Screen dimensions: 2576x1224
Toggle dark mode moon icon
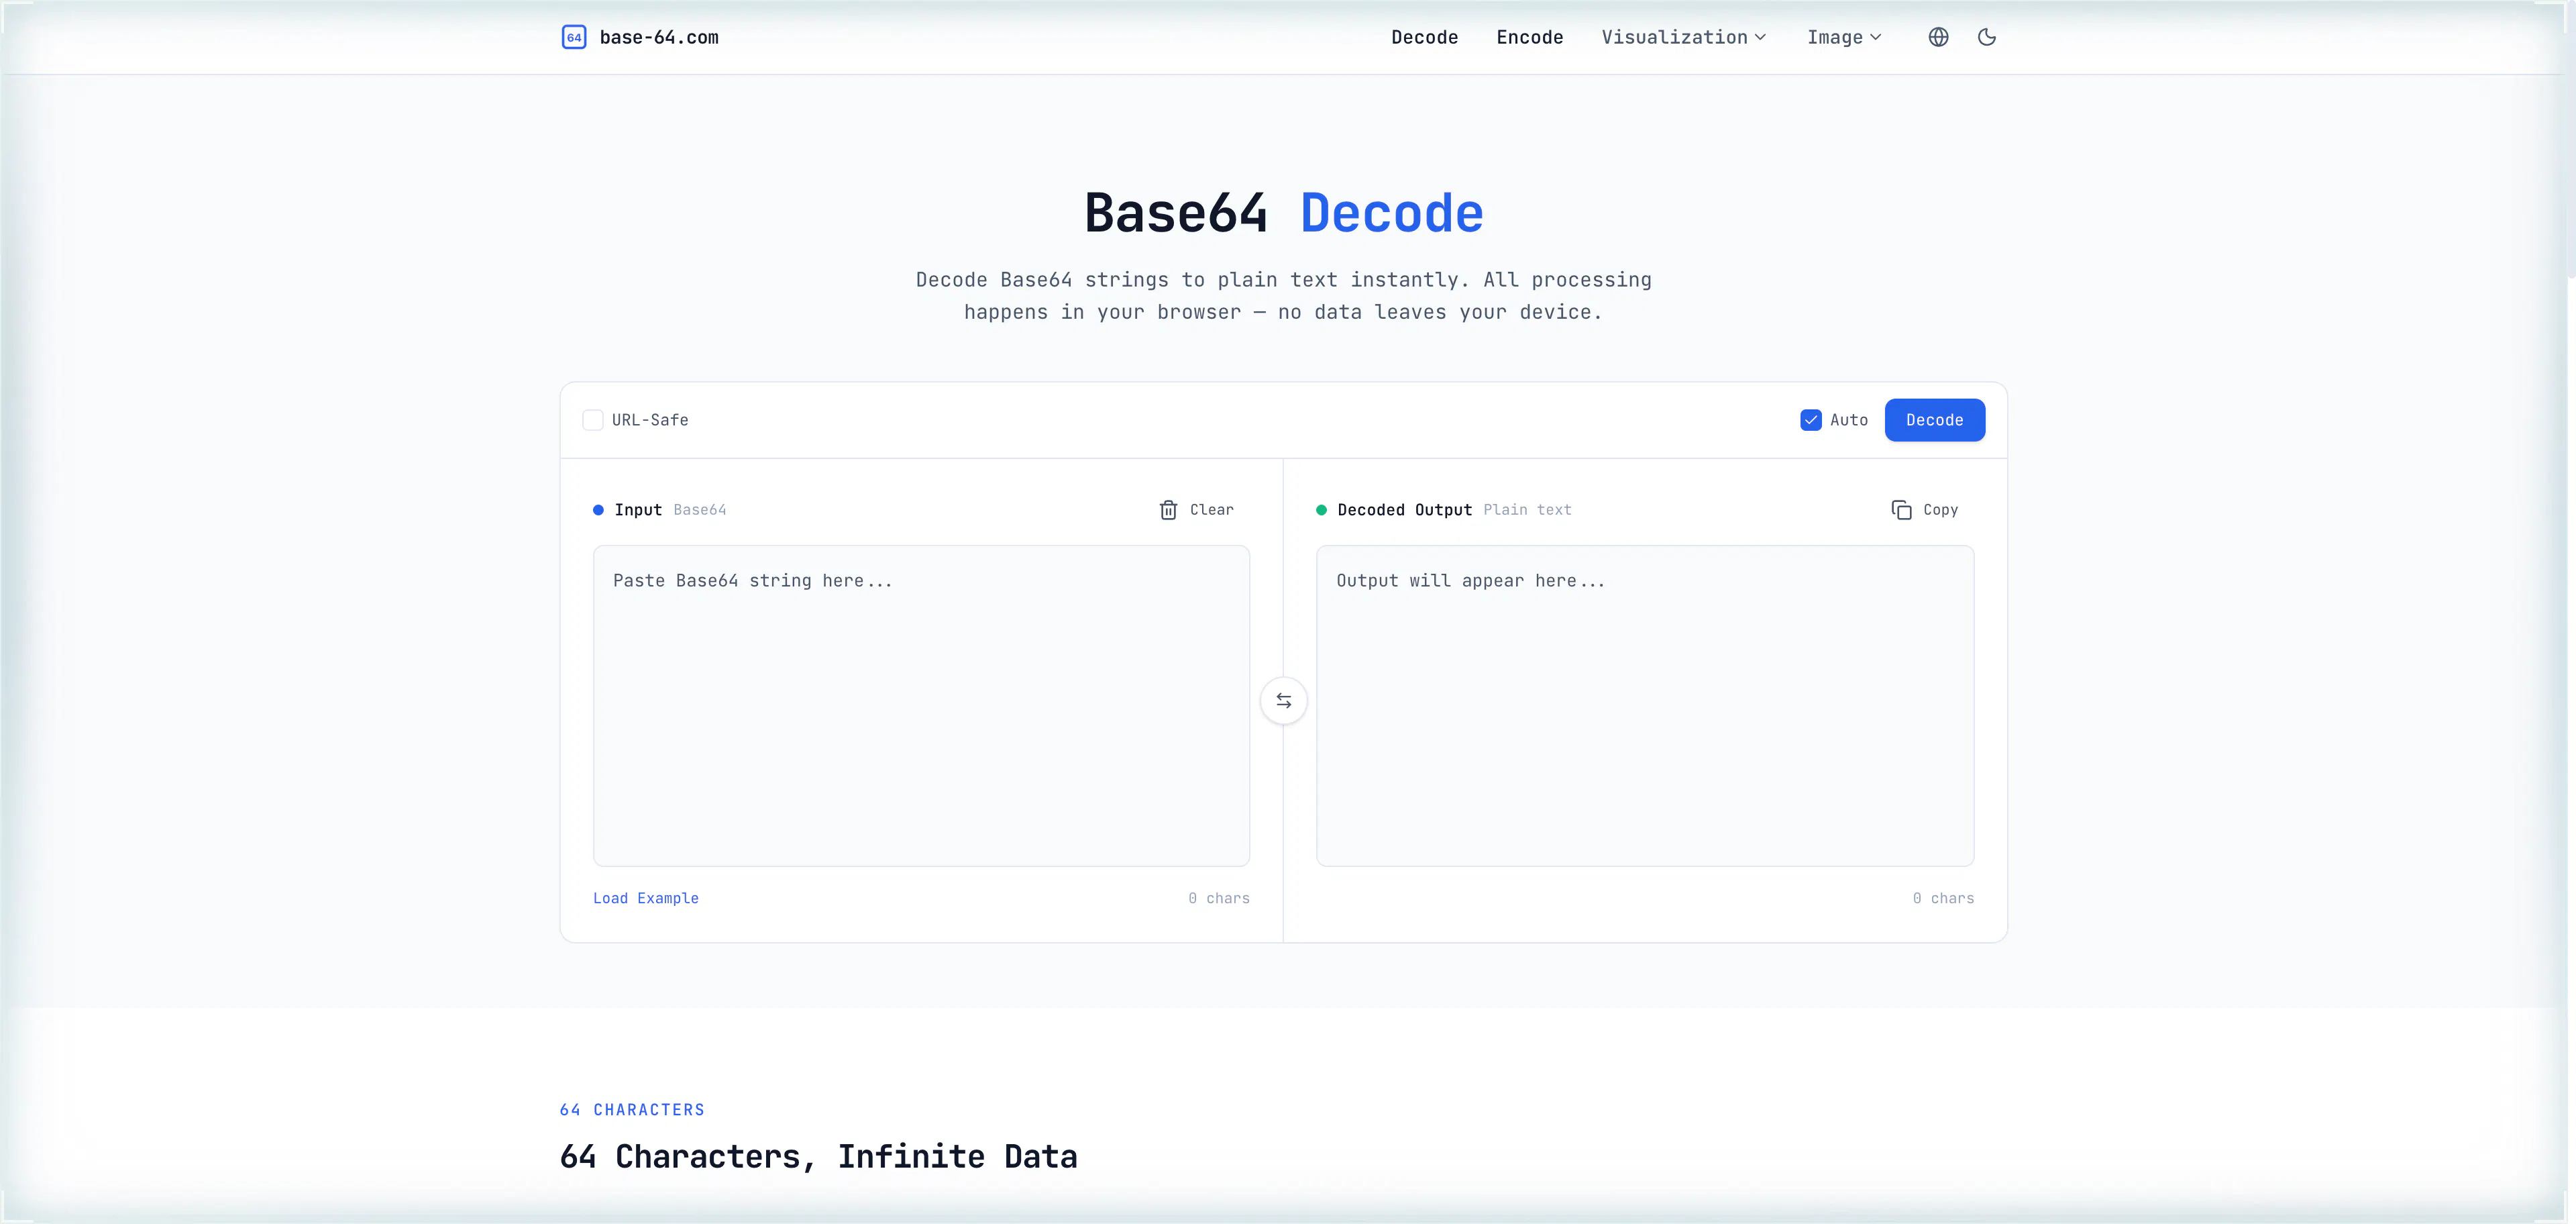[x=1987, y=37]
